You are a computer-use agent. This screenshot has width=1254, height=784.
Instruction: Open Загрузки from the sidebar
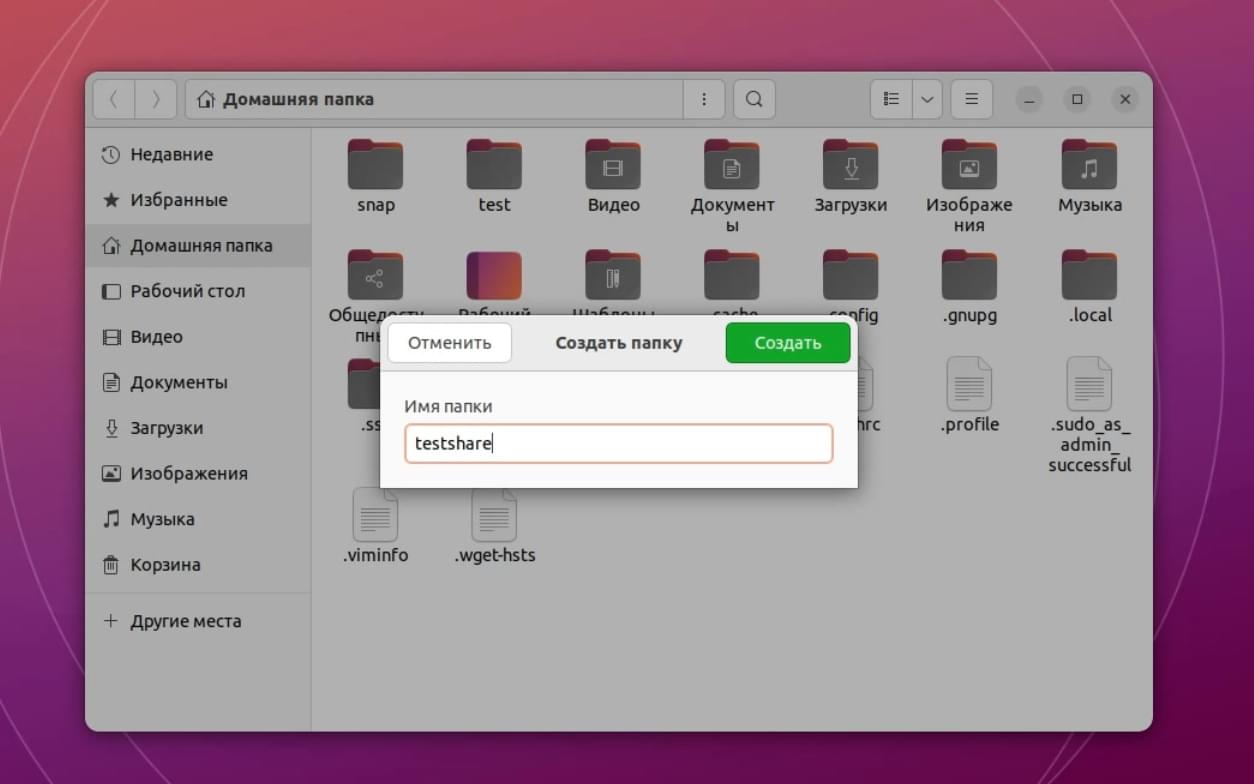[x=198, y=428]
